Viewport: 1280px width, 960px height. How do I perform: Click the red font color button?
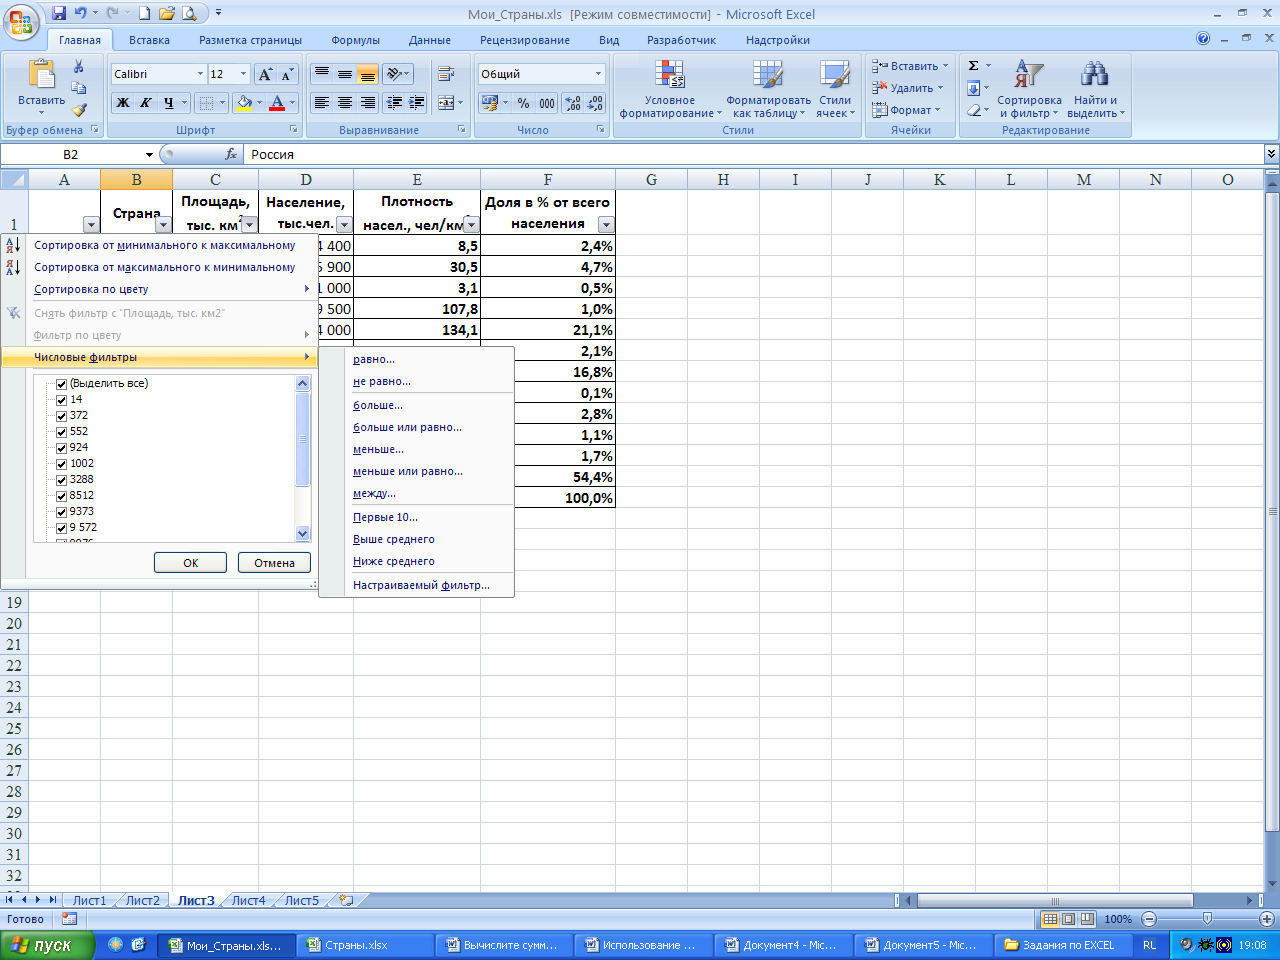tap(277, 102)
